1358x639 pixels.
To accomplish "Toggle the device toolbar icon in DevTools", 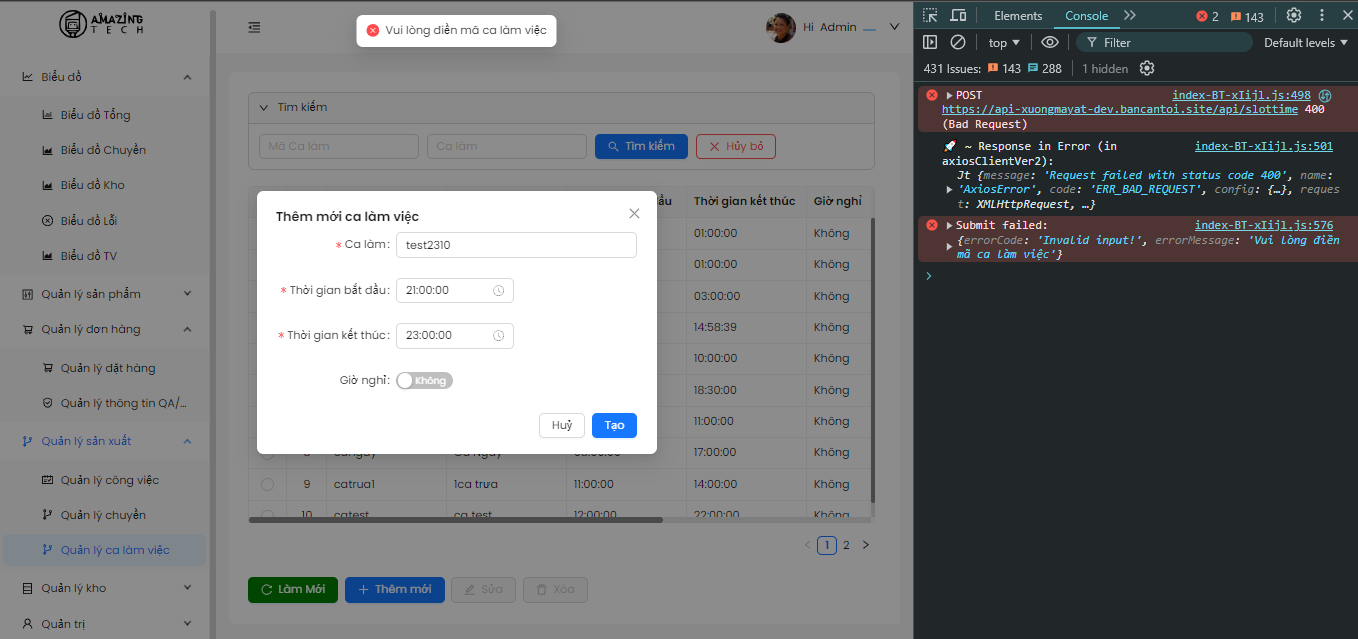I will click(958, 15).
